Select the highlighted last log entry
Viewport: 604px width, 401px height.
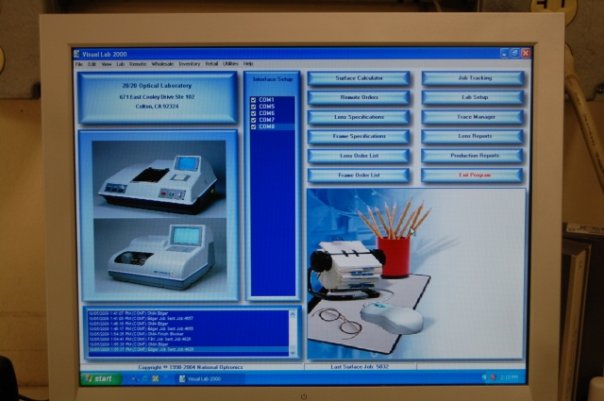tap(188, 350)
